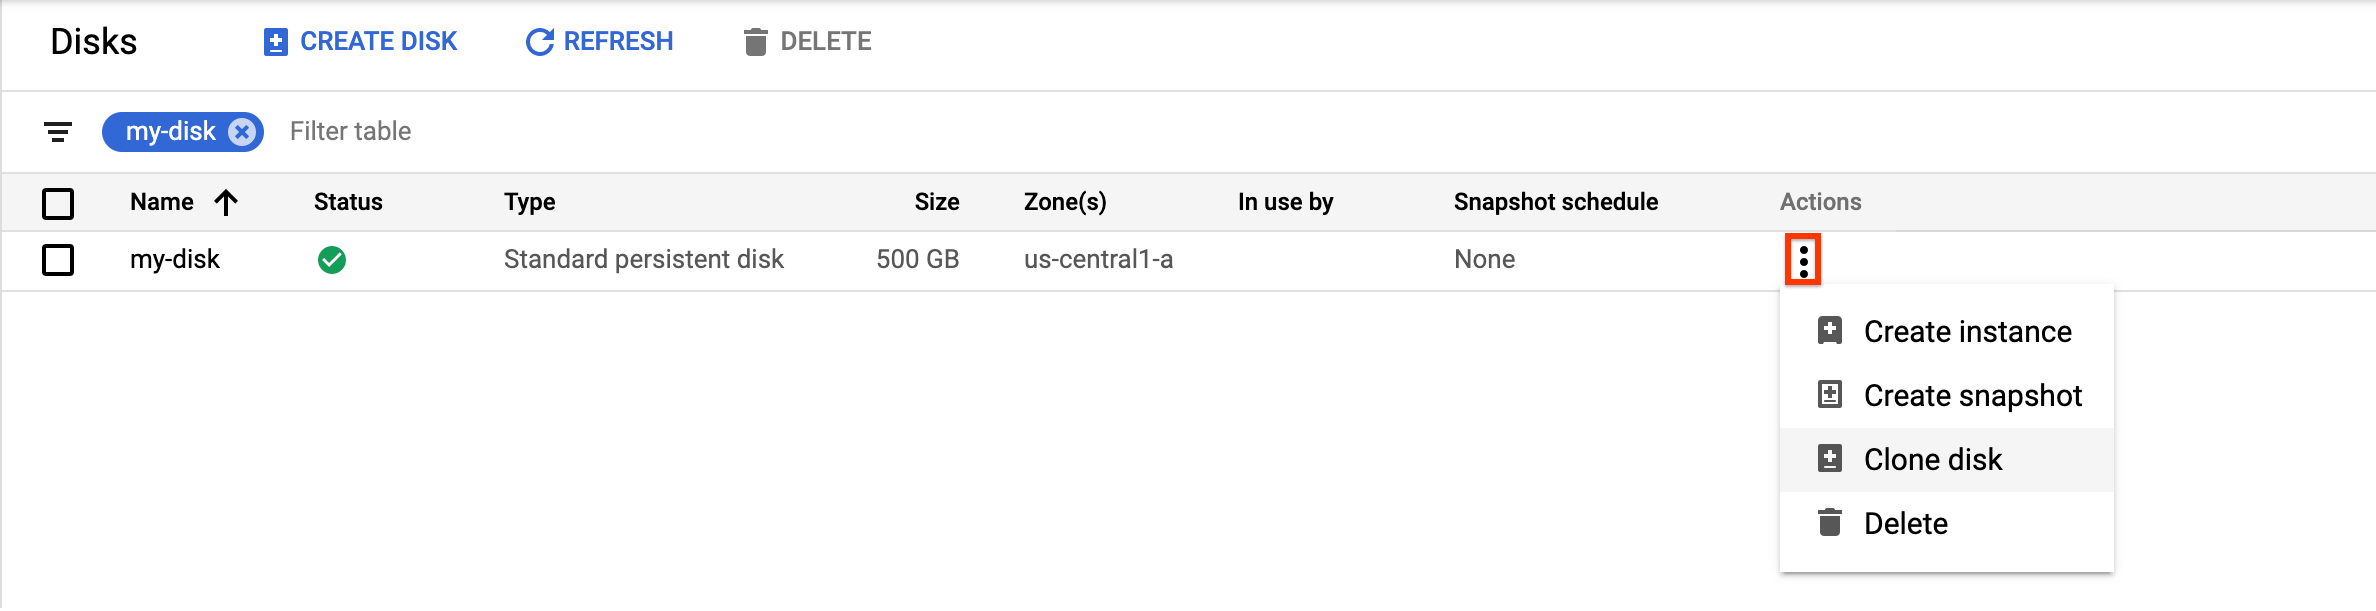Image resolution: width=2376 pixels, height=611 pixels.
Task: Click the Create snapshot icon in menu
Action: click(1830, 395)
